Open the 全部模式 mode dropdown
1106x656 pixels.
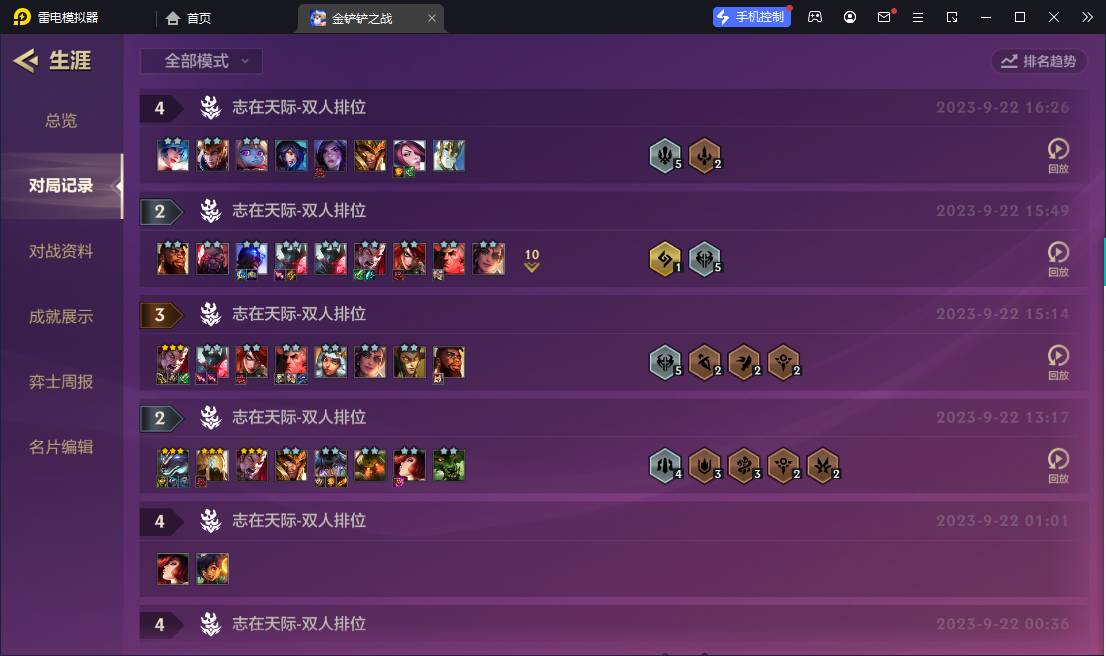click(202, 61)
